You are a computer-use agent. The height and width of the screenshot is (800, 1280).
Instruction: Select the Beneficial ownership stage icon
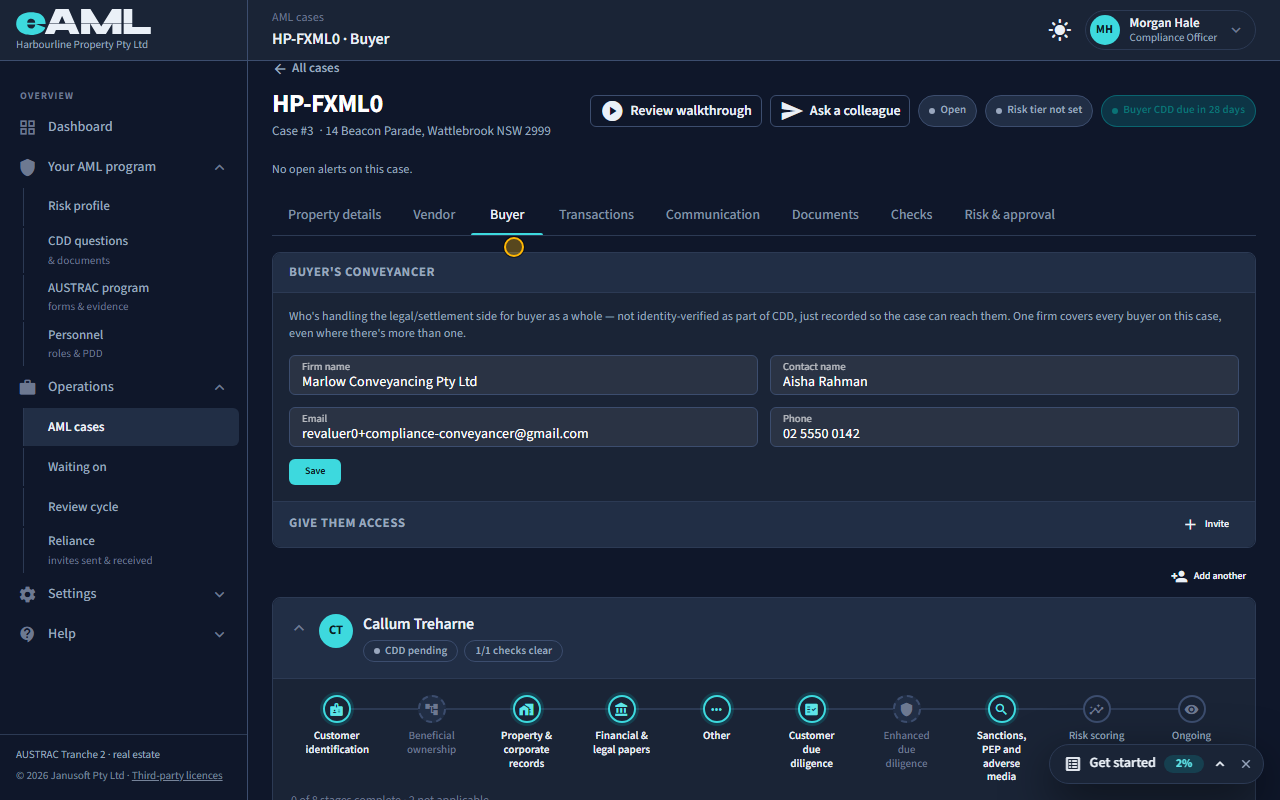point(432,709)
